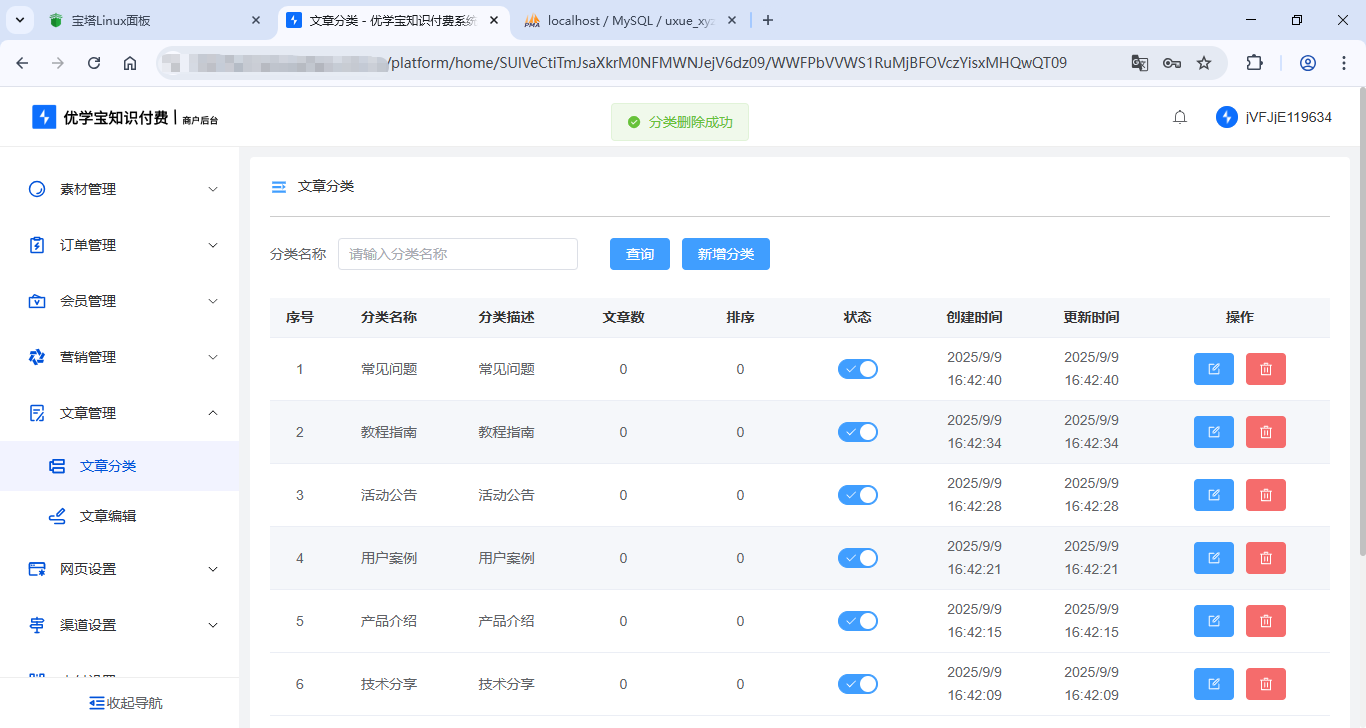The image size is (1366, 728).
Task: Expand the 素材管理 sidebar menu
Action: point(120,189)
